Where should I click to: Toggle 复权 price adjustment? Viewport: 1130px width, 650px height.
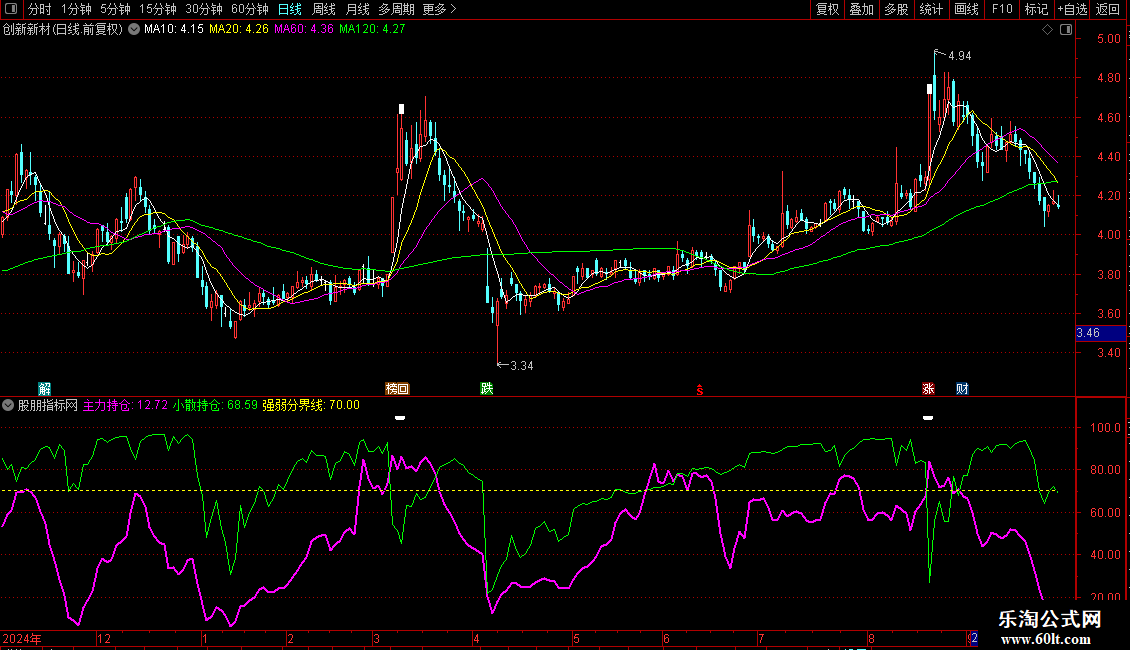(x=827, y=10)
